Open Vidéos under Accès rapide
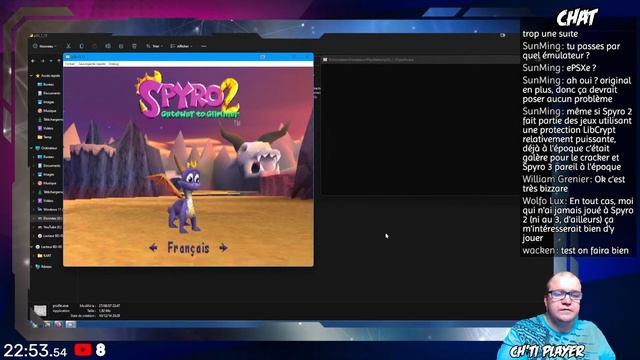The width and height of the screenshot is (640, 360). tap(46, 128)
